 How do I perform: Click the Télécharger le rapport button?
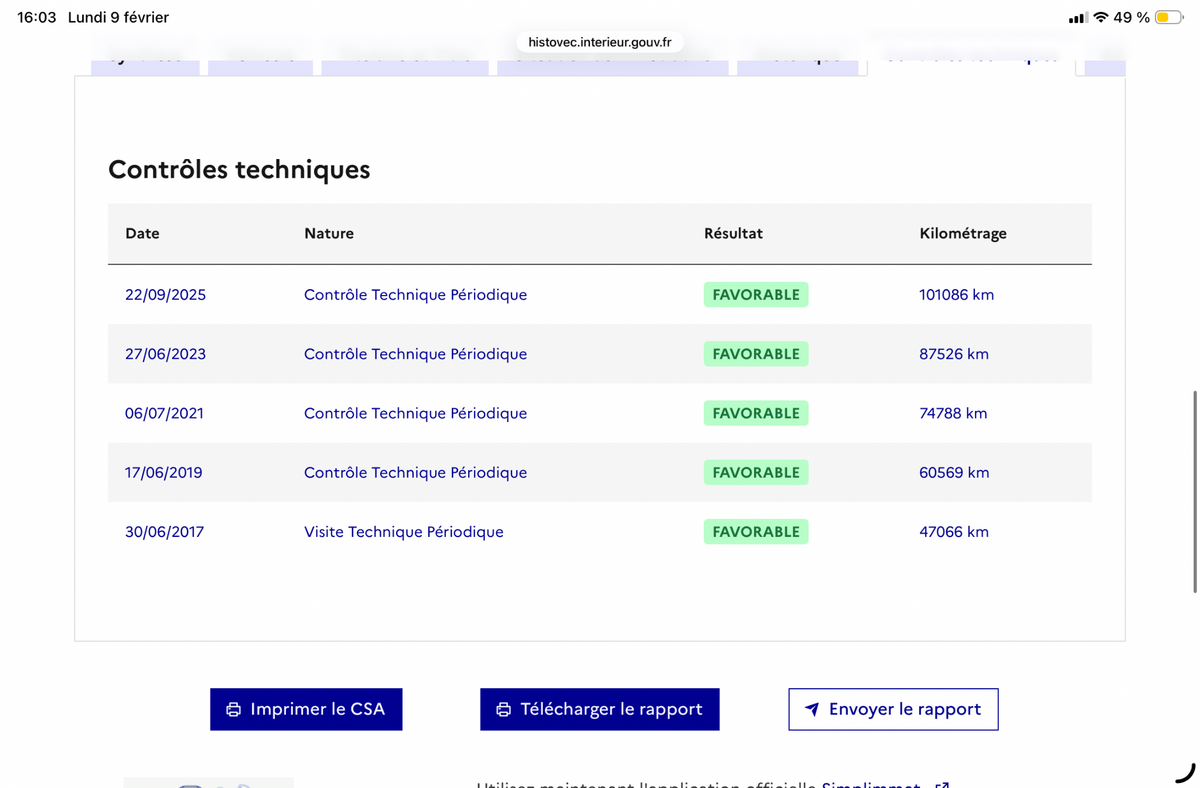(x=600, y=709)
